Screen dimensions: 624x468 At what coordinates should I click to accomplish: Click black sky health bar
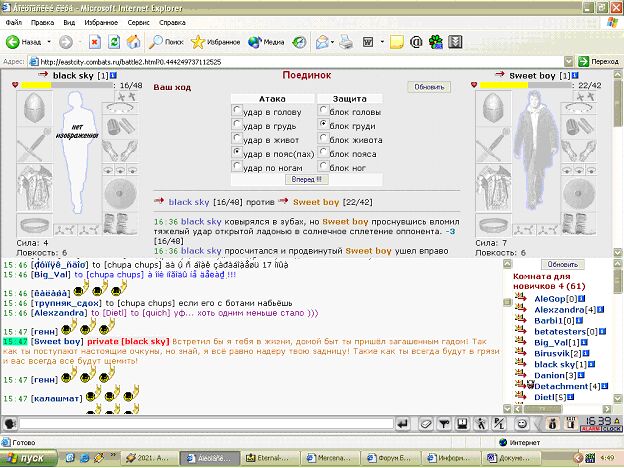point(66,85)
